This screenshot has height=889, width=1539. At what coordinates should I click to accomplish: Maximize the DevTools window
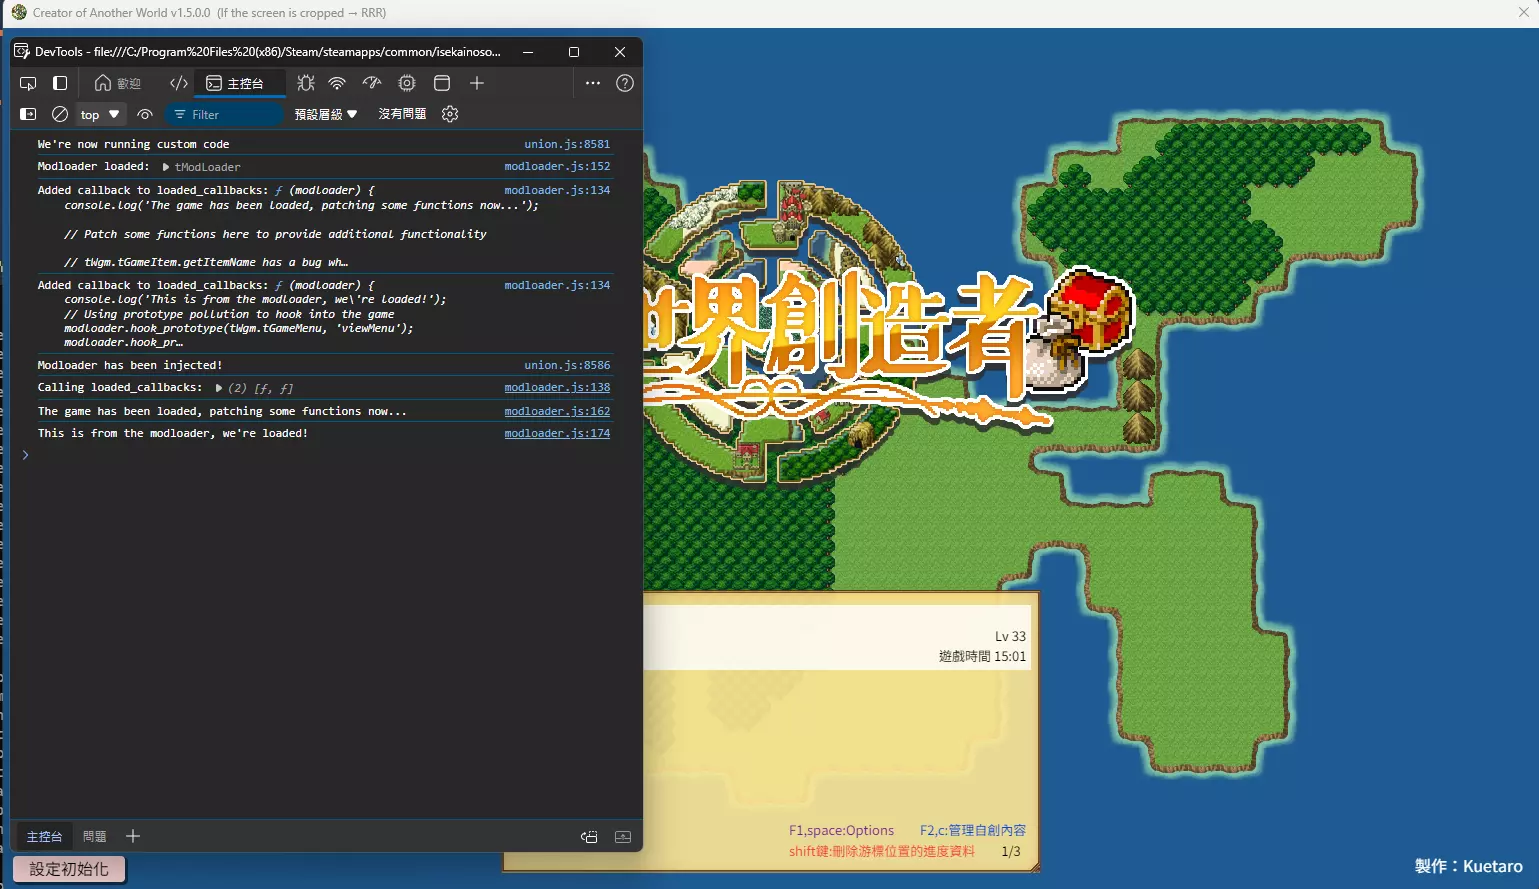pyautogui.click(x=574, y=52)
